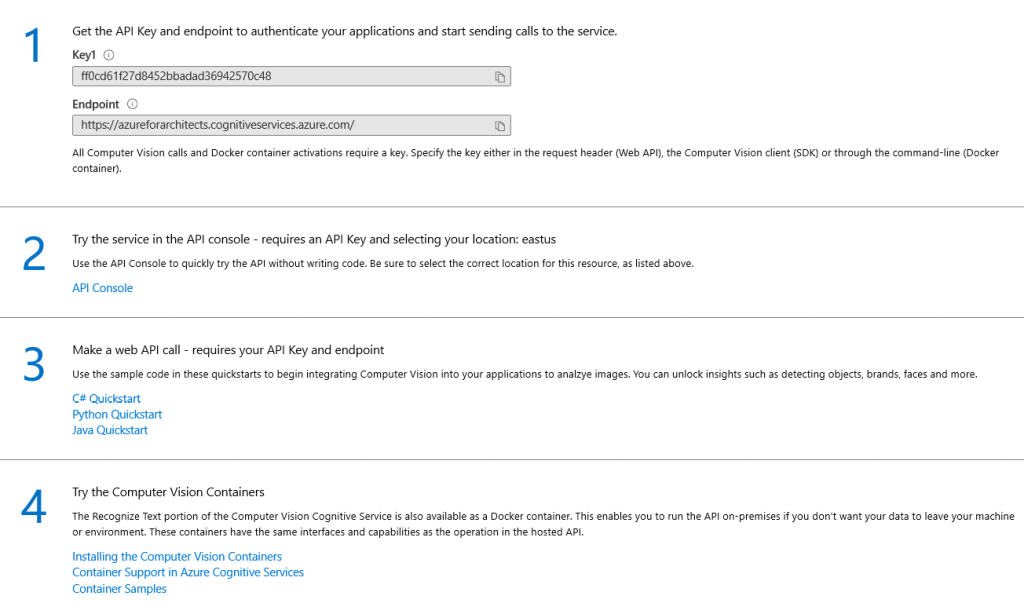Open Installing the Computer Vision Containers
Viewport: 1024px width, 603px height.
tap(177, 557)
